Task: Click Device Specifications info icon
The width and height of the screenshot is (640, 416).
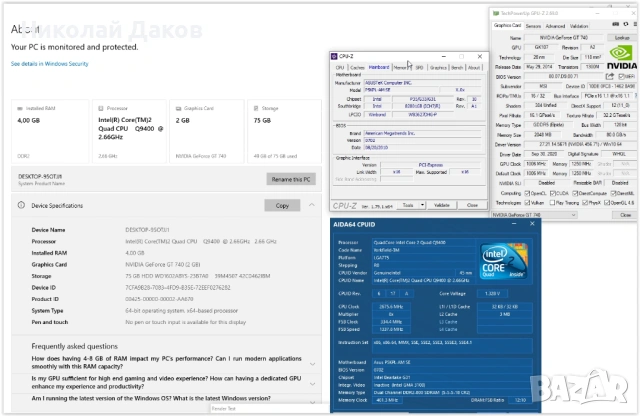Action: (x=21, y=205)
